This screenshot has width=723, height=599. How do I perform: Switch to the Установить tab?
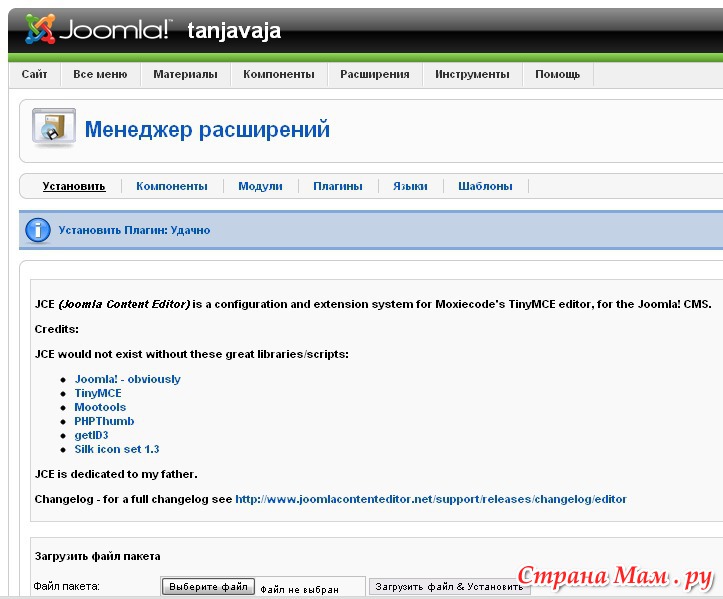pos(74,186)
